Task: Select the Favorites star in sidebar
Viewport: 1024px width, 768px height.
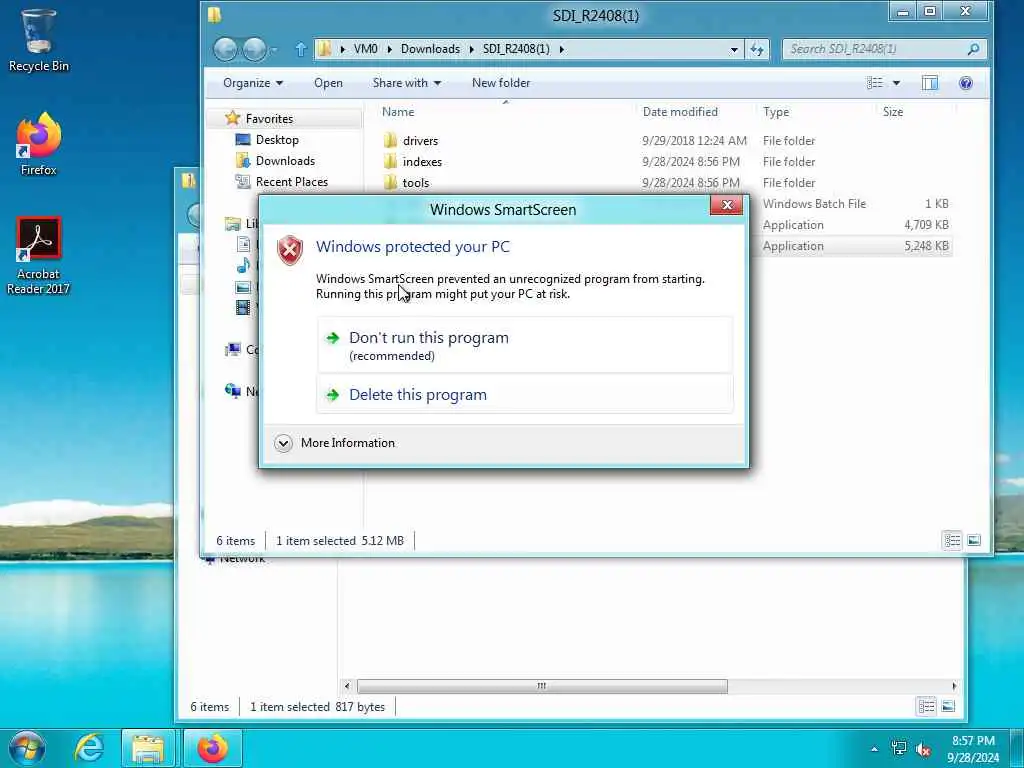Action: pos(232,118)
